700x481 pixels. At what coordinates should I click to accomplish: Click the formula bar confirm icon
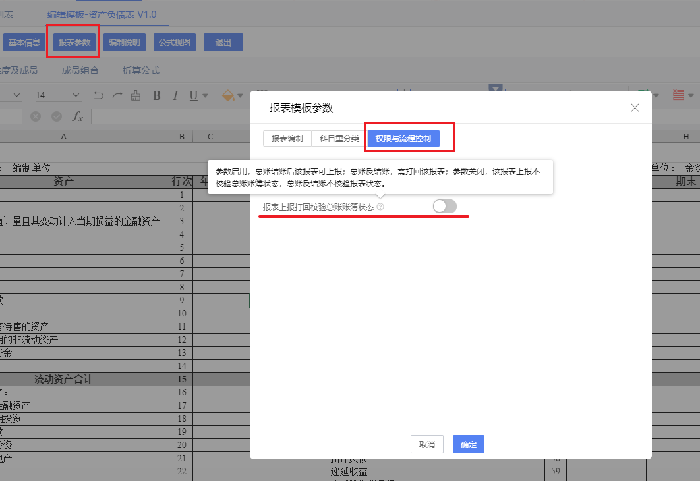click(x=56, y=116)
